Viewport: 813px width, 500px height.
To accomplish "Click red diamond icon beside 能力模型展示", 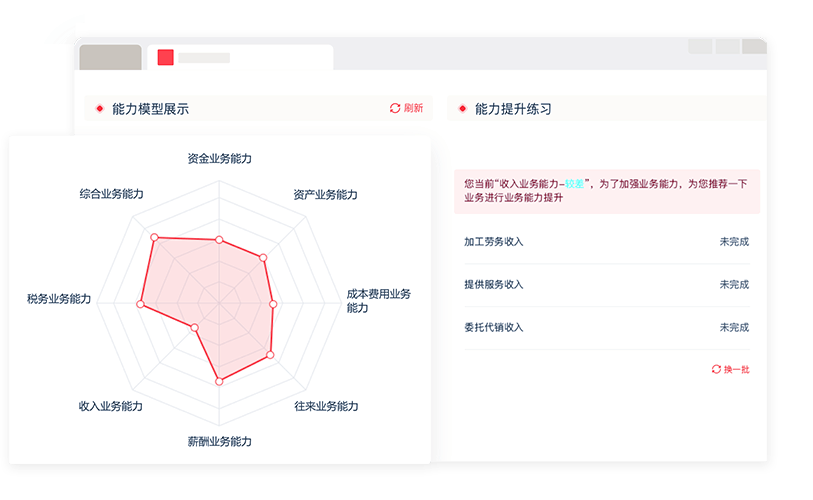I will 98,109.
